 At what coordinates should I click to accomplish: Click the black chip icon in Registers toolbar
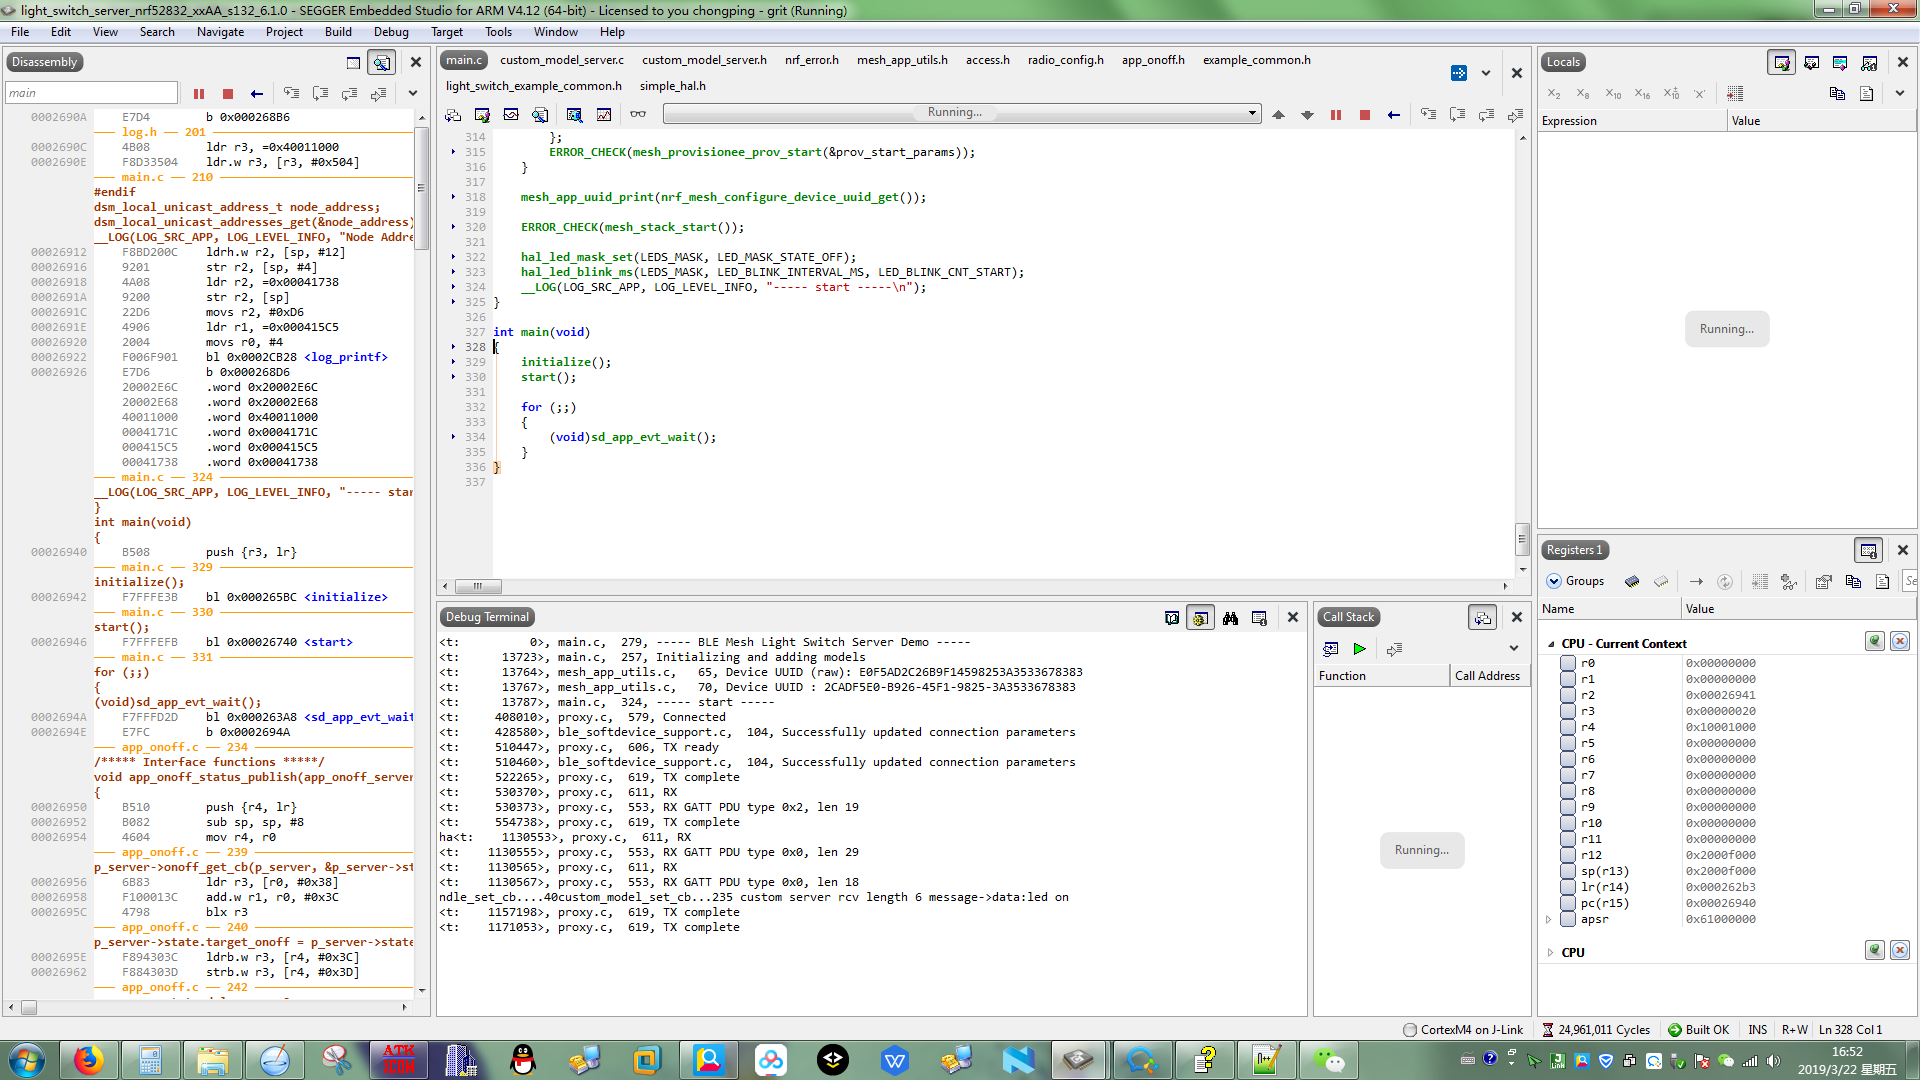[1632, 581]
